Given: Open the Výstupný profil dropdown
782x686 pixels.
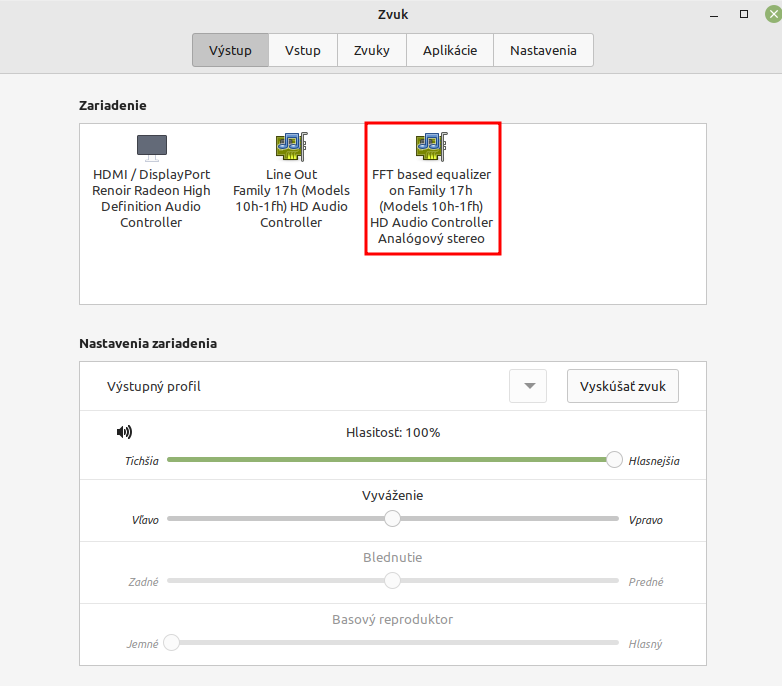Looking at the screenshot, I should 528,386.
